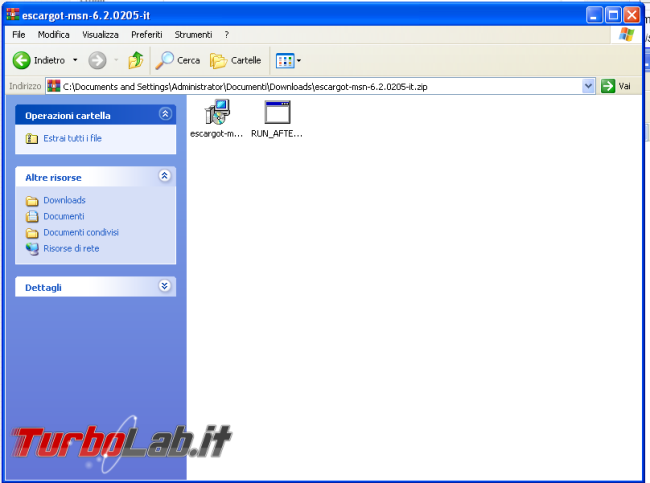Open the ? help menu
This screenshot has width=650, height=483.
[x=226, y=35]
